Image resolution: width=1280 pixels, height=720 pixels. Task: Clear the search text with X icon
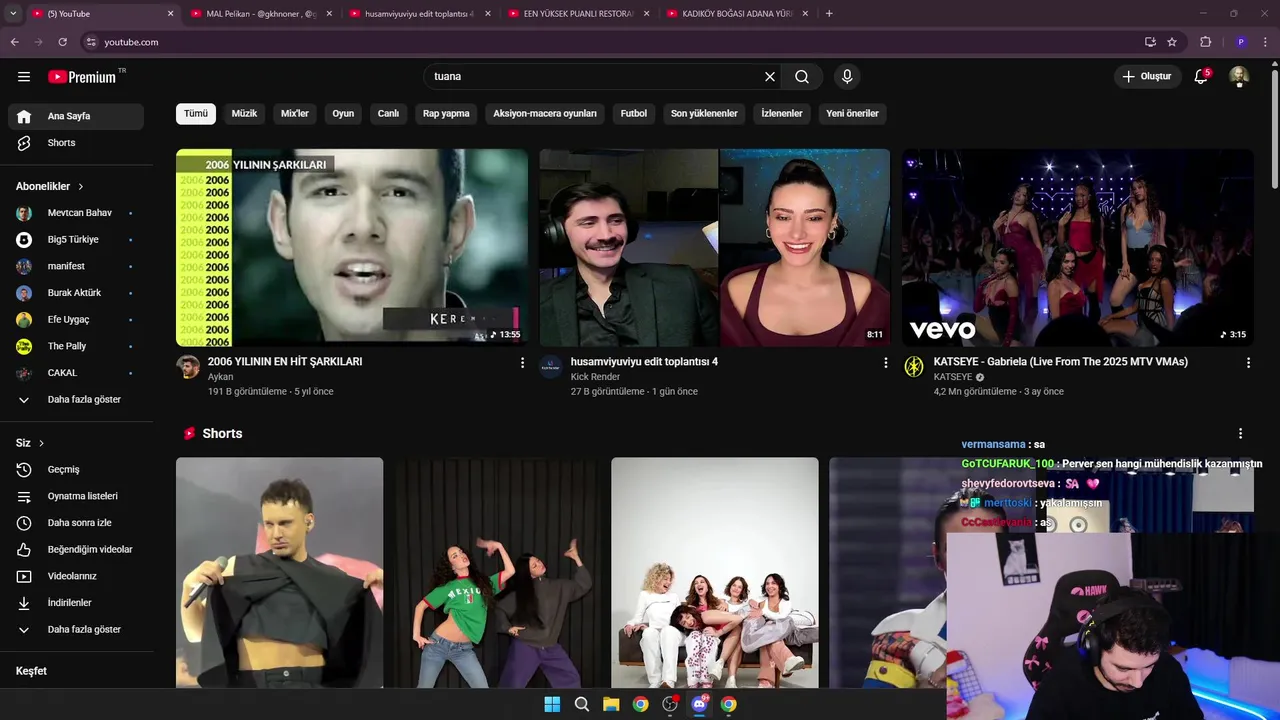770,77
